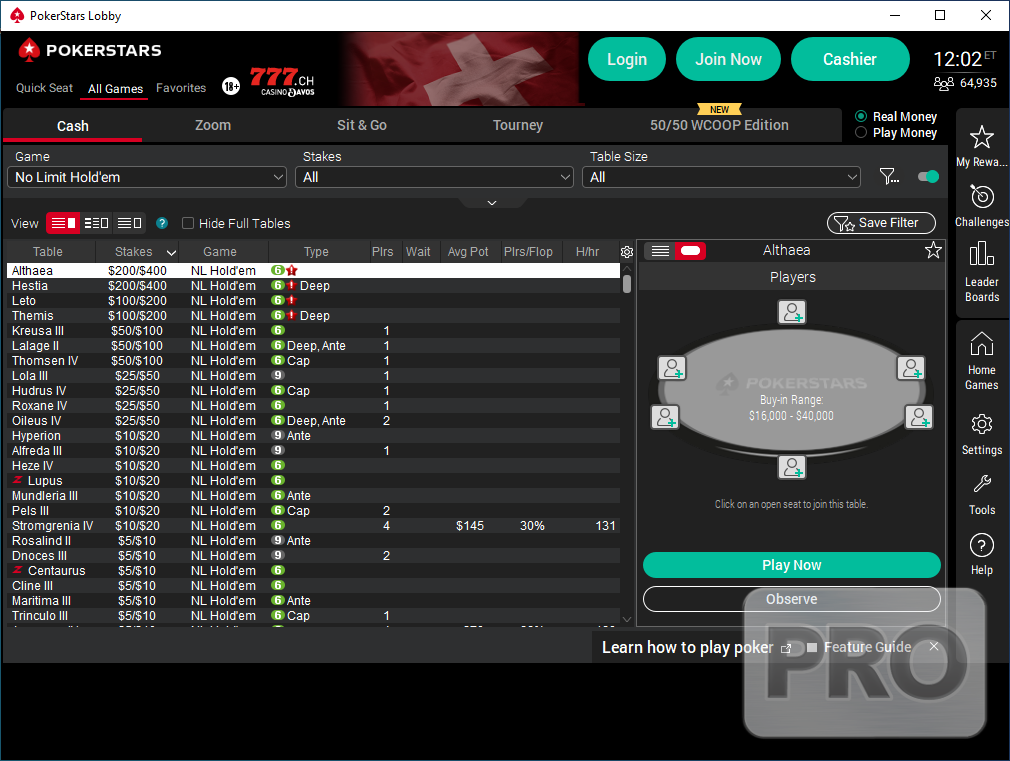Click the table list scrollbar thumb
Screen dimensions: 1010x761
[627, 284]
